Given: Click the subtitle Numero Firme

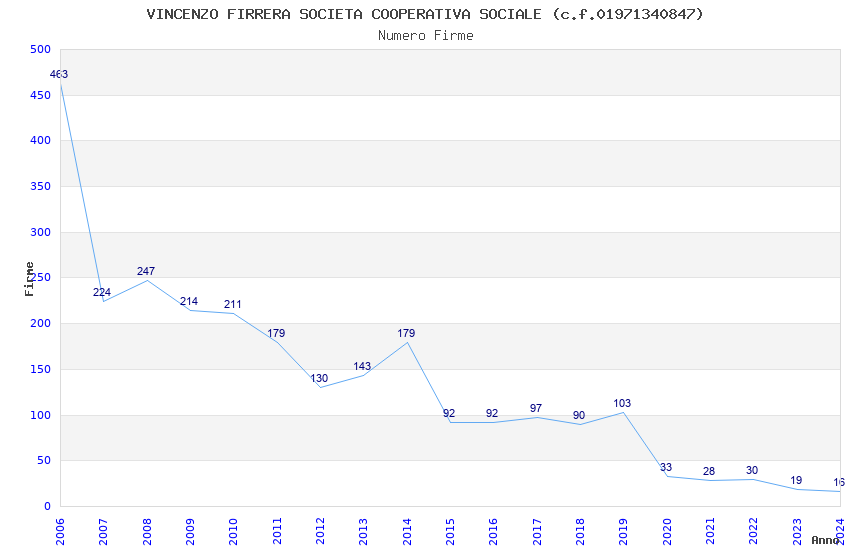Looking at the screenshot, I should [x=426, y=36].
